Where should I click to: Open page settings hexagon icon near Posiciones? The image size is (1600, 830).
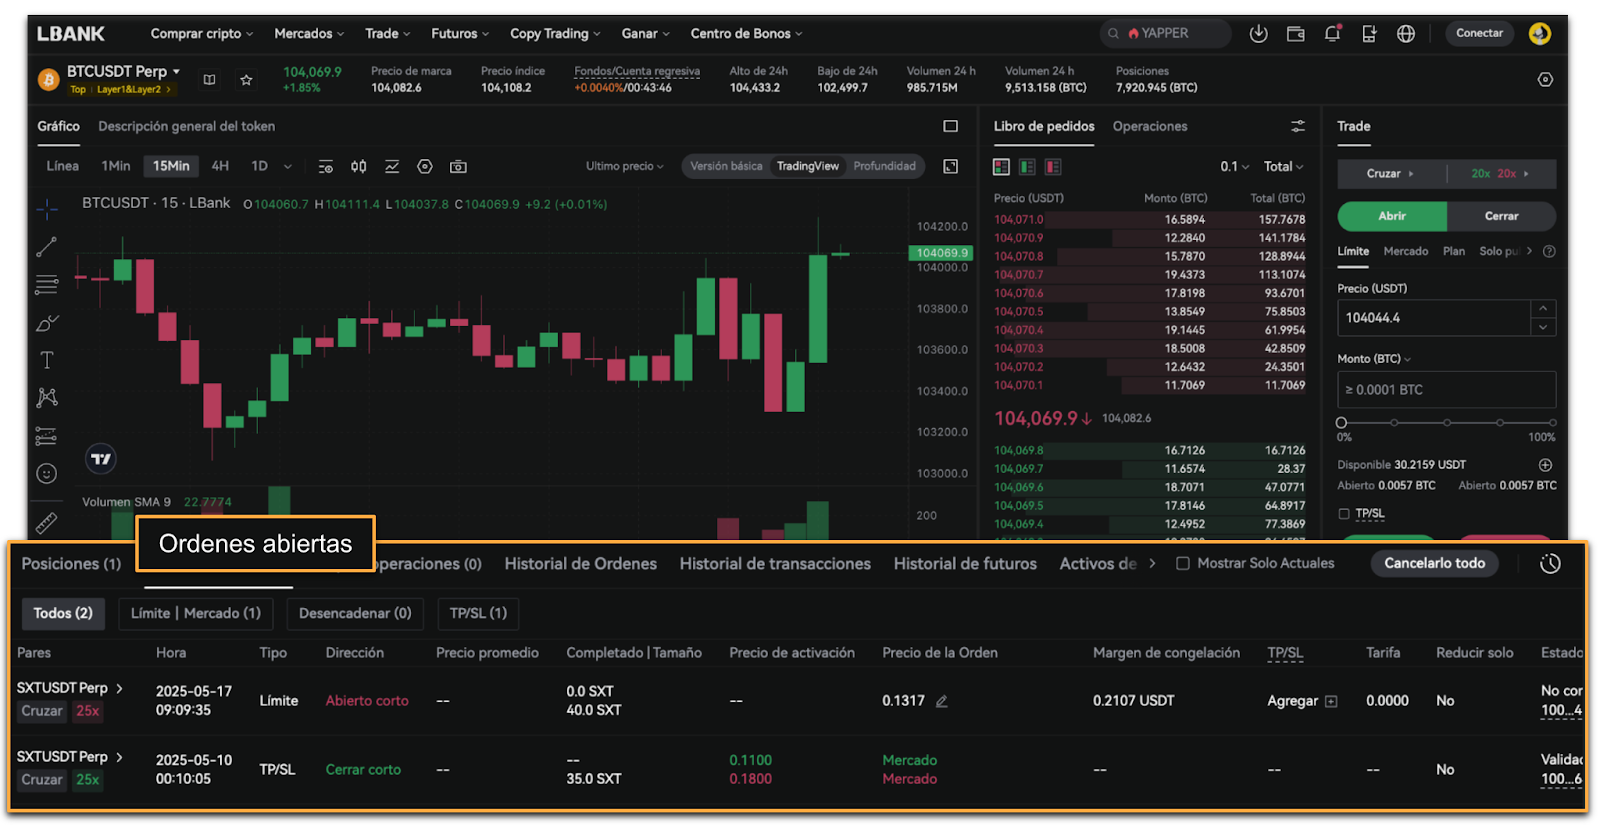(x=1545, y=79)
